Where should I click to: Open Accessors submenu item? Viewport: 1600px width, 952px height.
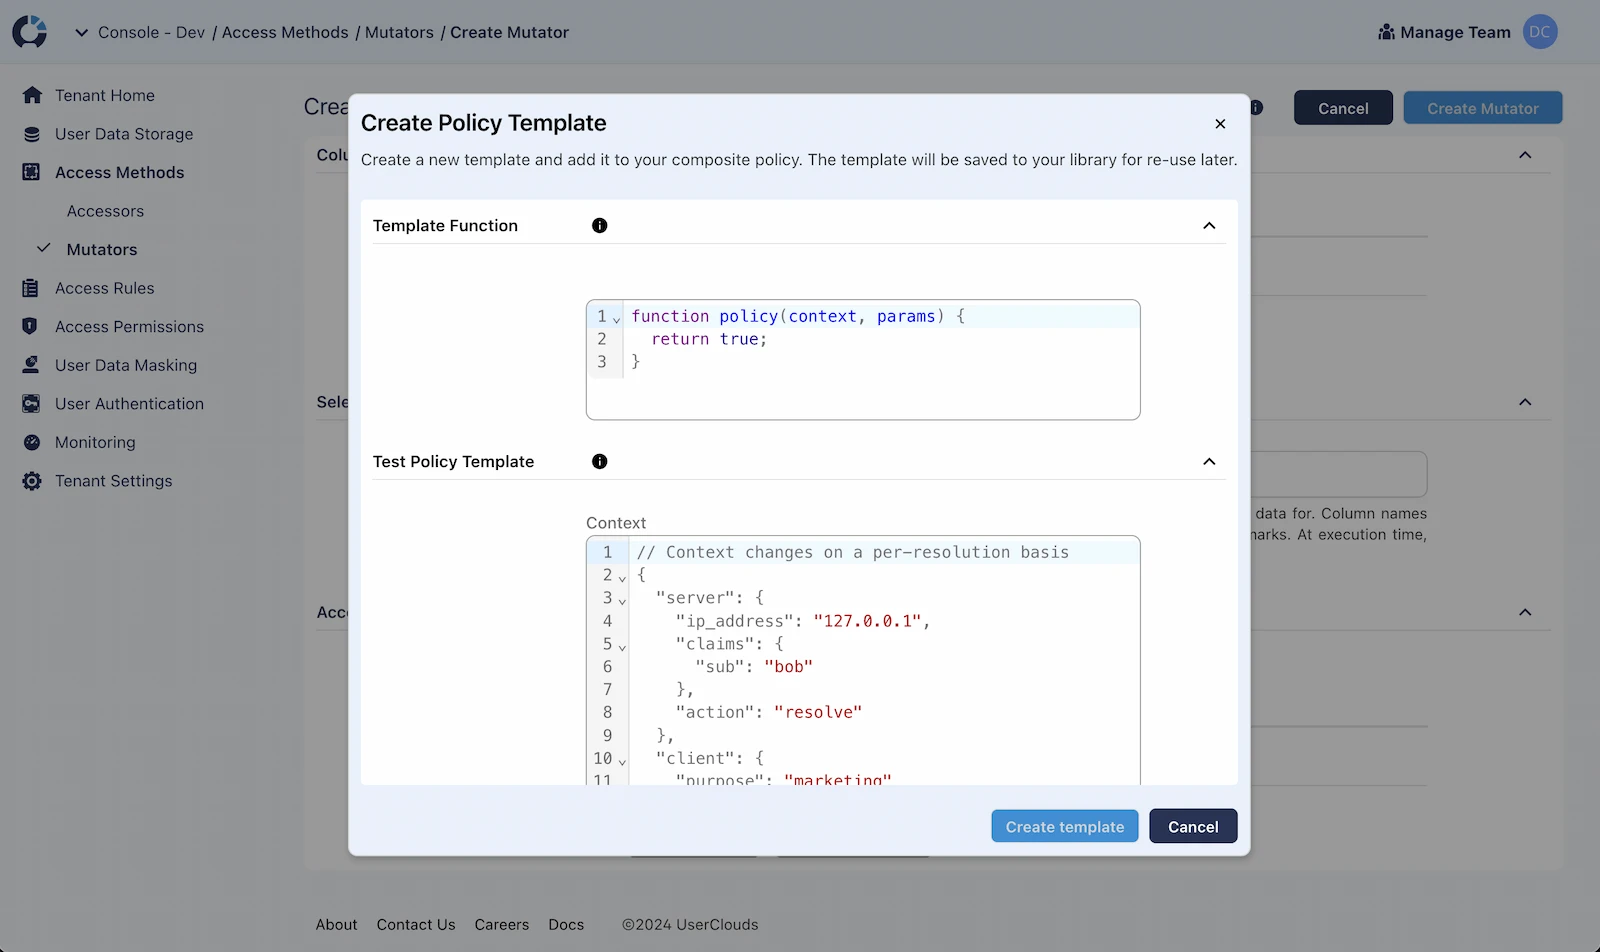coord(105,211)
